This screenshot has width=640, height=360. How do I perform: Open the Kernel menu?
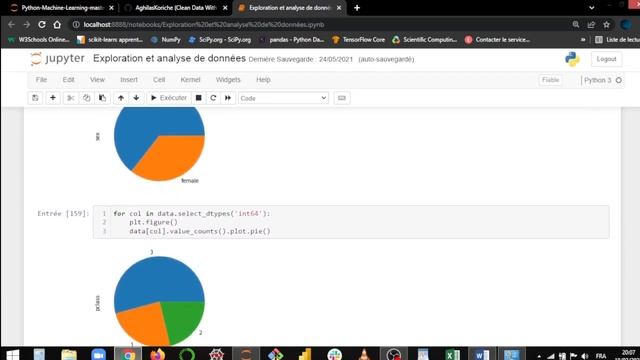(x=191, y=80)
